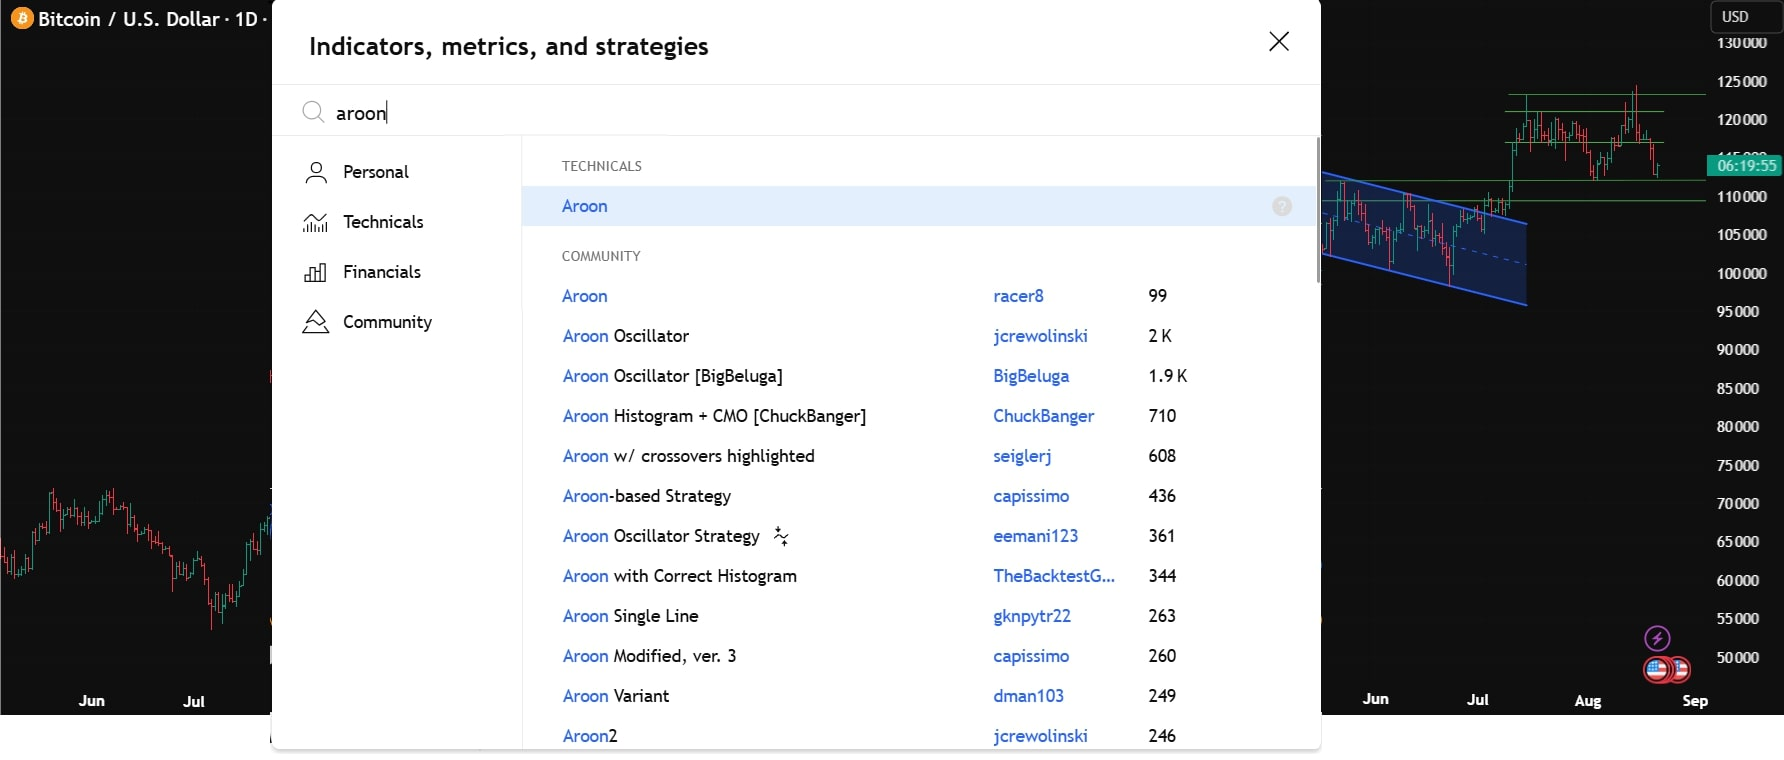Image resolution: width=1784 pixels, height=760 pixels.
Task: Add Aroon Histogram + CMO script
Action: [x=714, y=416]
